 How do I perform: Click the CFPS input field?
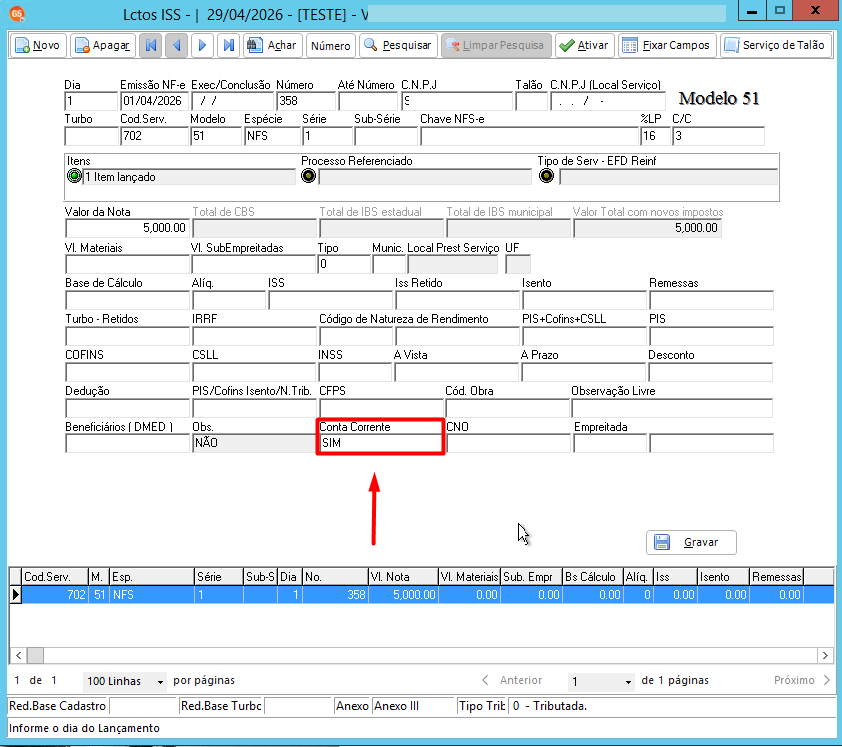coord(381,408)
